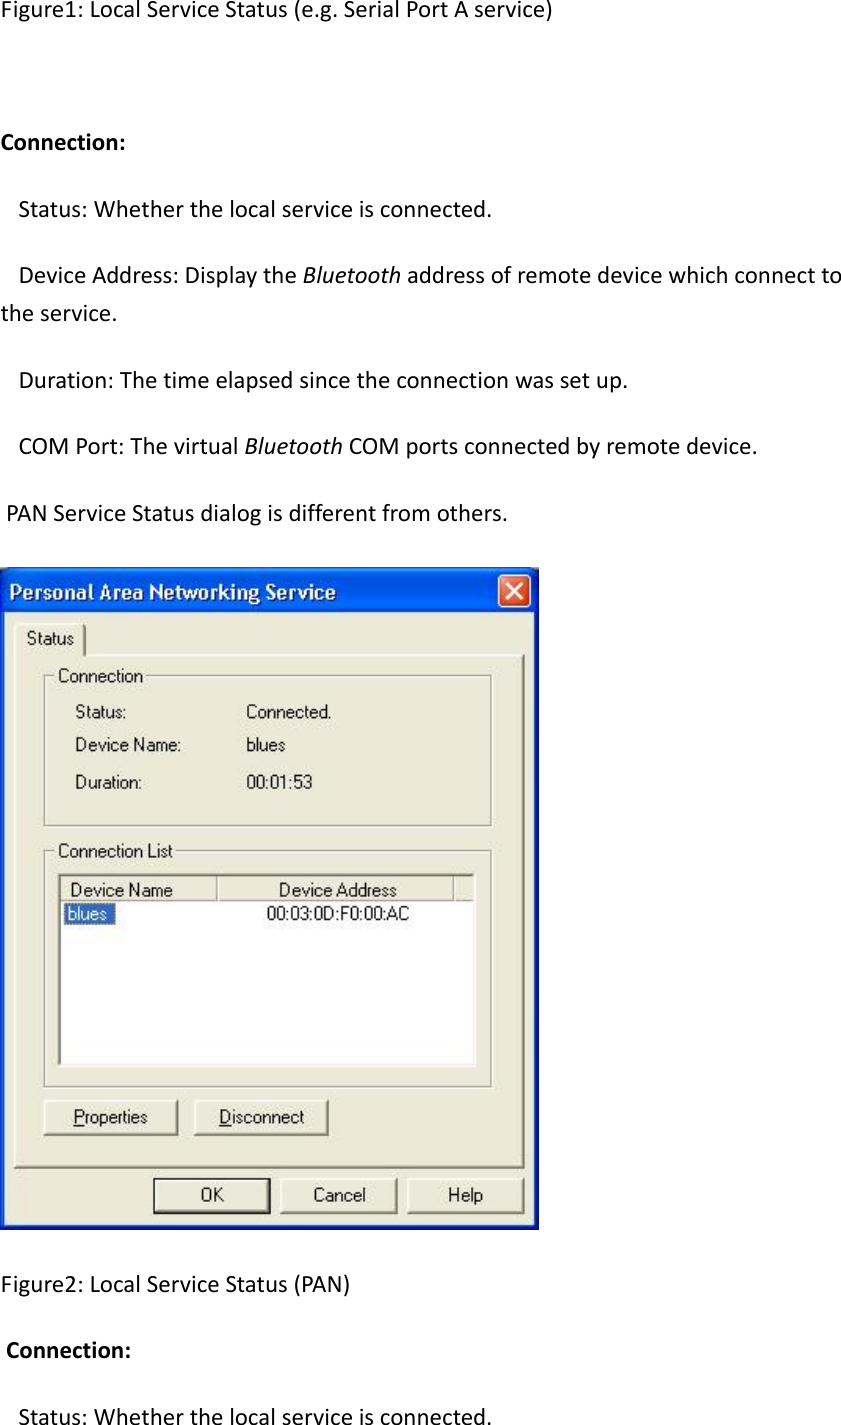Select the 'blues' row in Connection List

[x=266, y=914]
